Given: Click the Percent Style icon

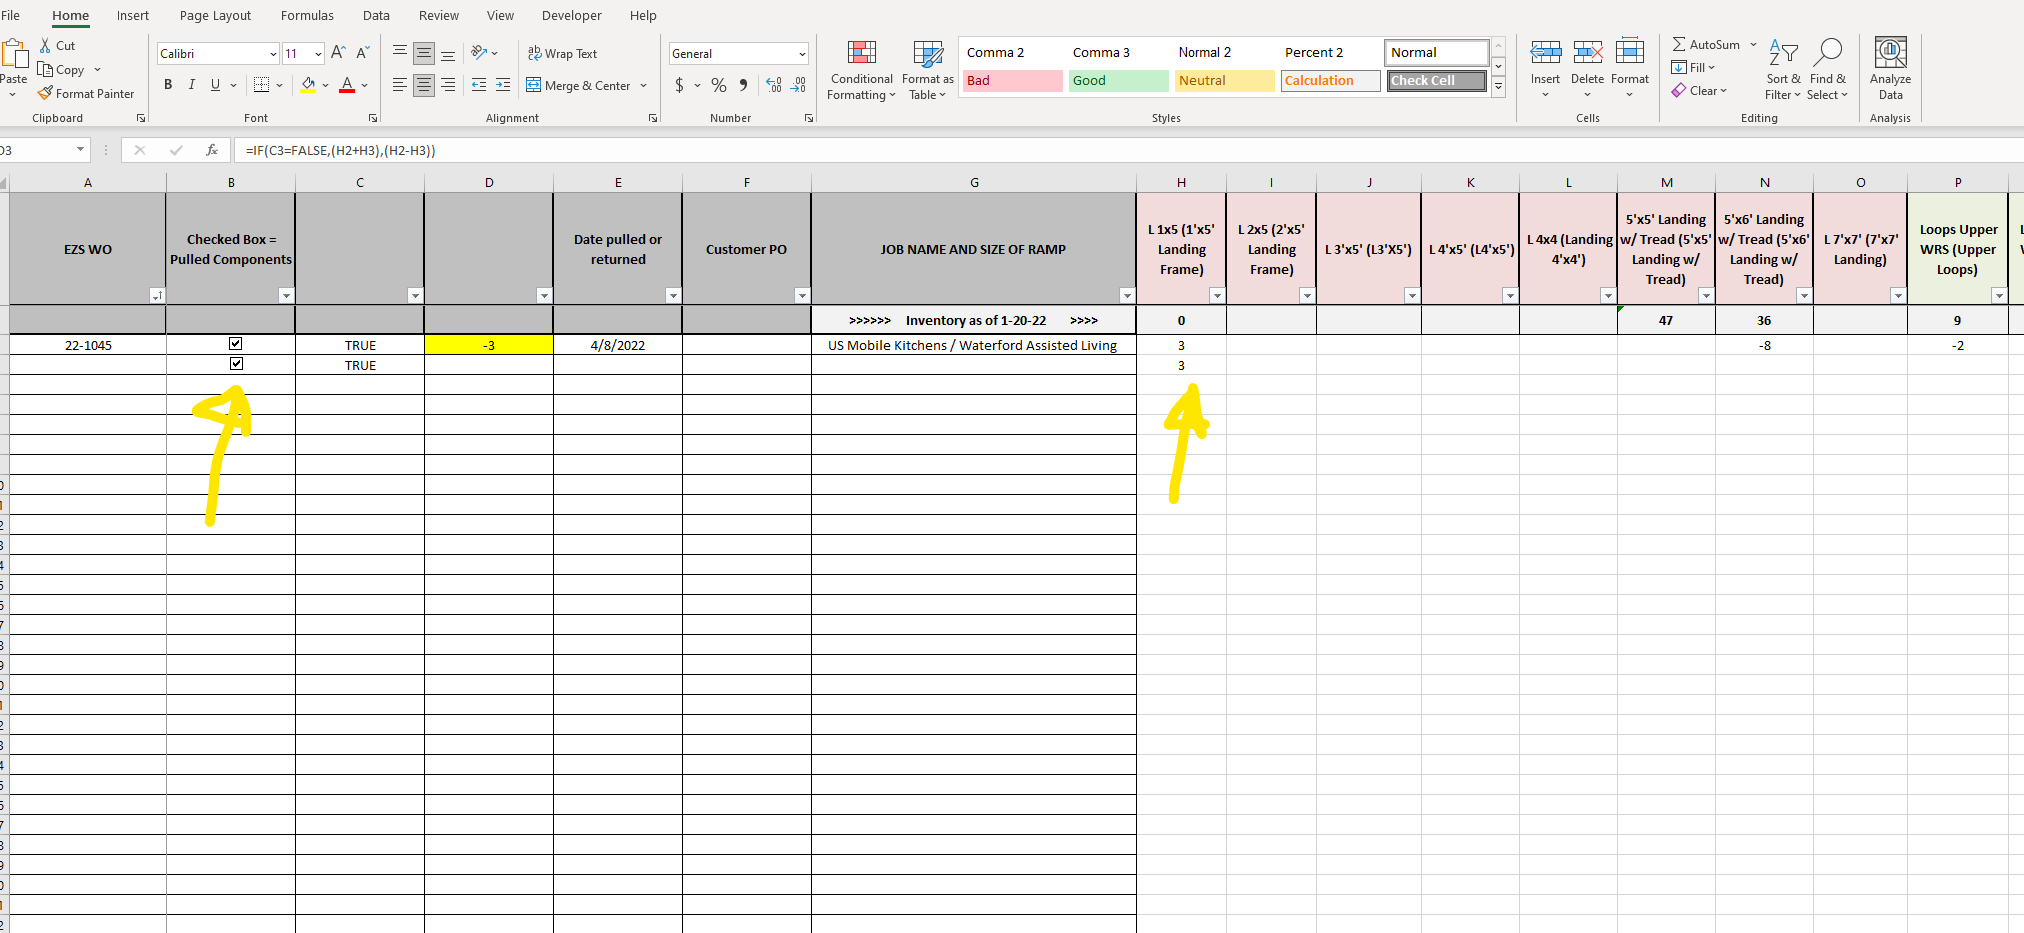Looking at the screenshot, I should (719, 85).
